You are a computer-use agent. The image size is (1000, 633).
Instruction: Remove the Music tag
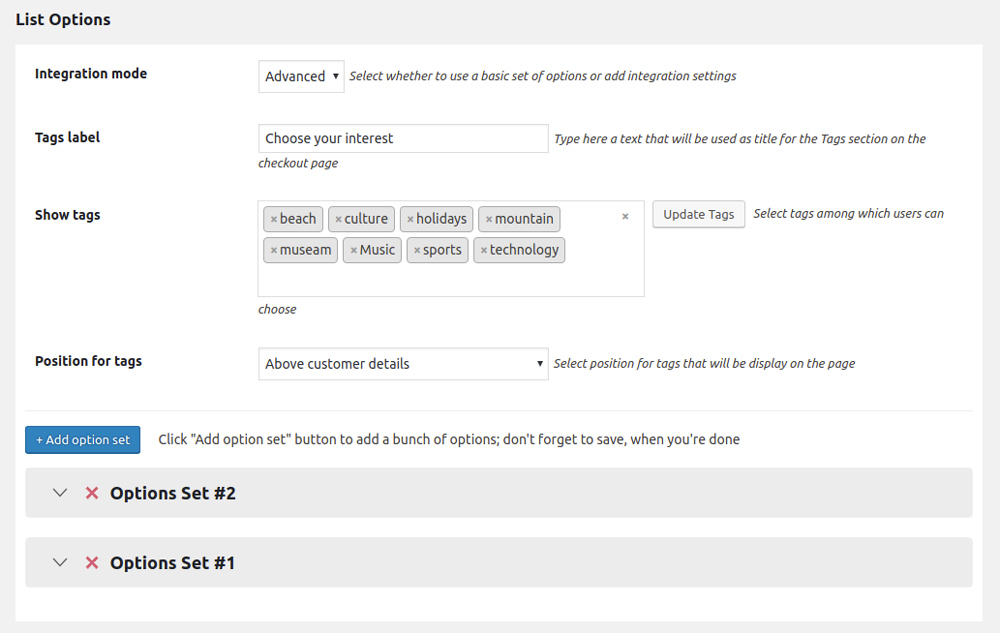click(353, 250)
